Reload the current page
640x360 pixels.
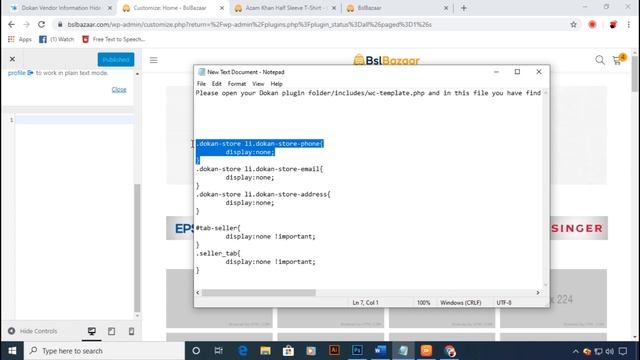[x=41, y=24]
